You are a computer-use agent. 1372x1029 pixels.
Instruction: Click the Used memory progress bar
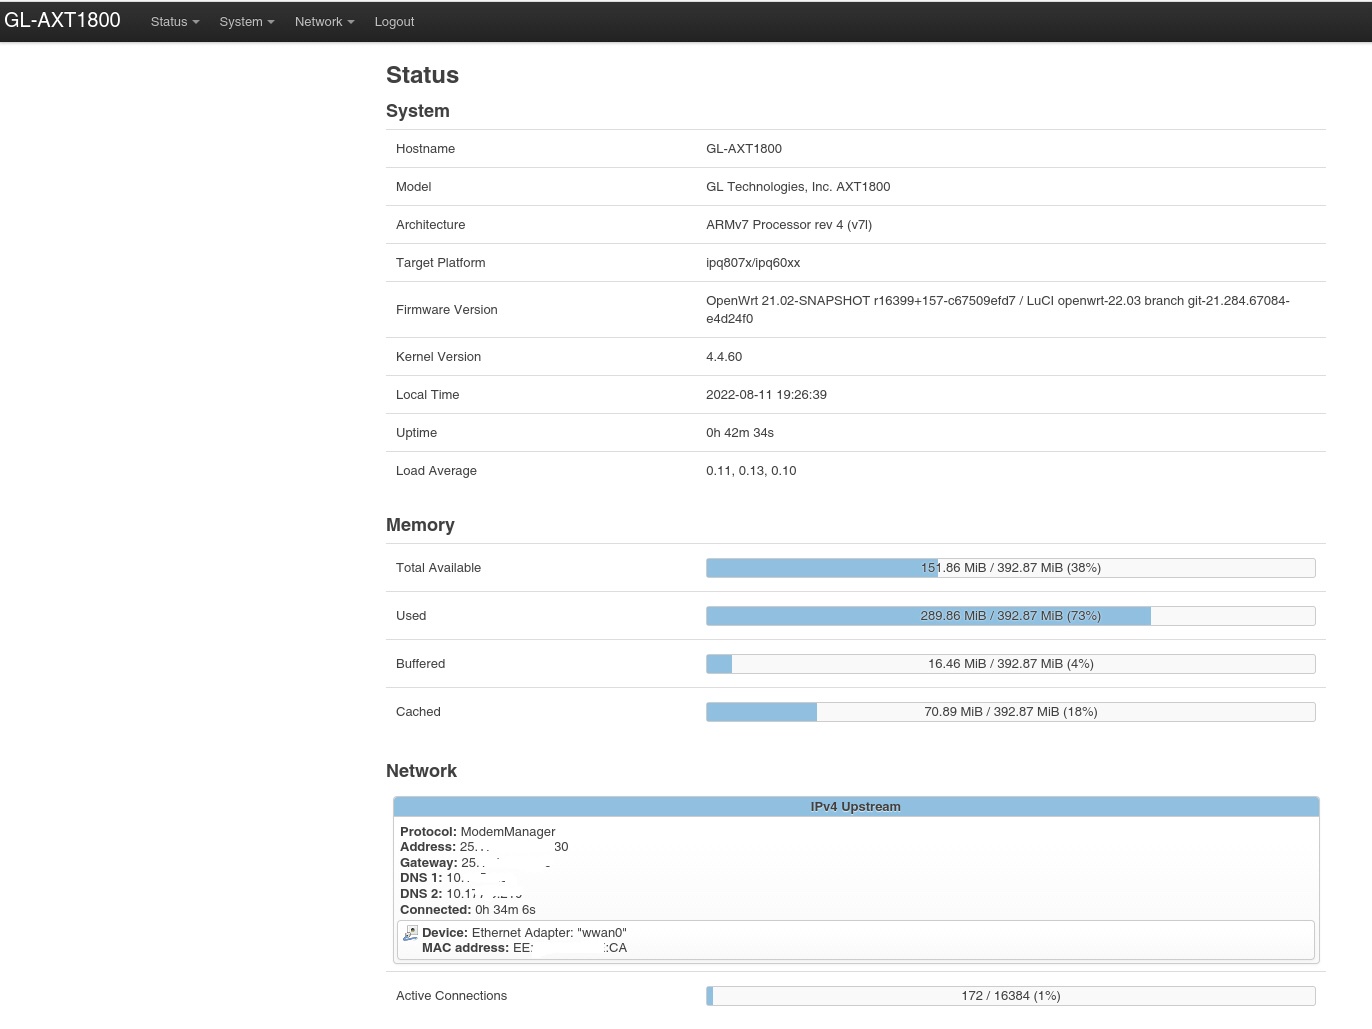click(1010, 616)
